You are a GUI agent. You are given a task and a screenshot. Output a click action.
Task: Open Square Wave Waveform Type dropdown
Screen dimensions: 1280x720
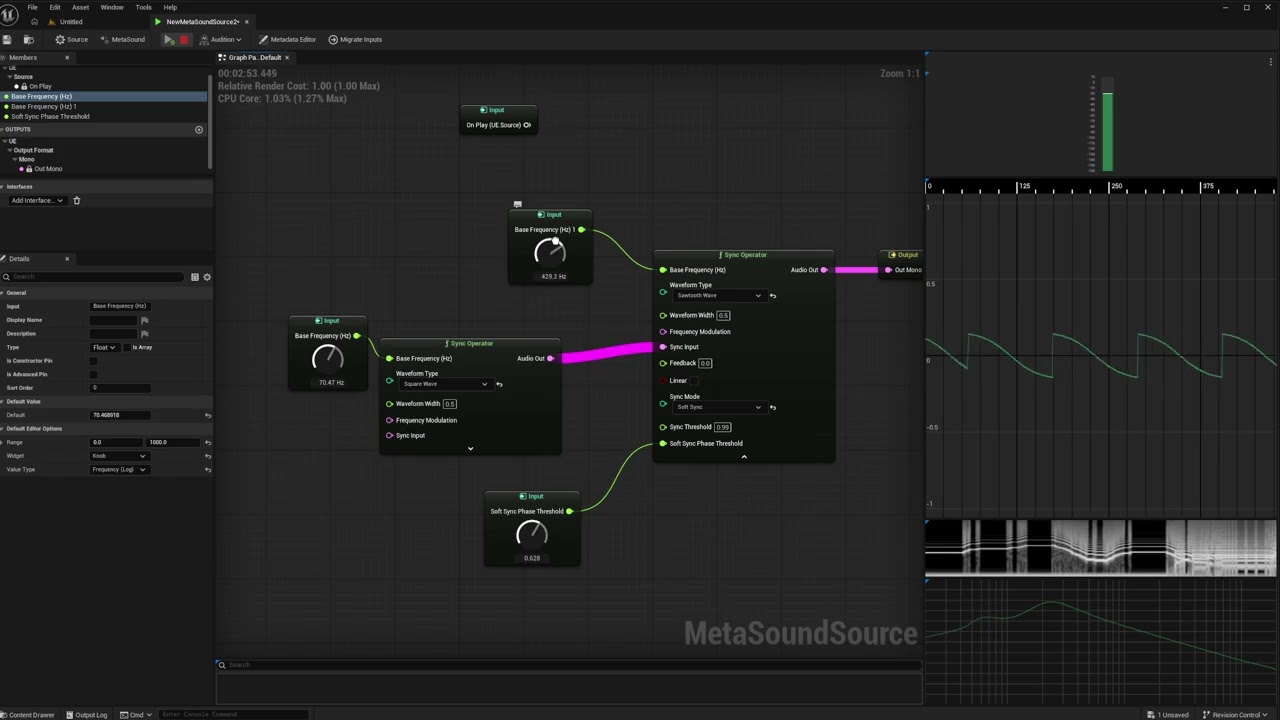445,384
